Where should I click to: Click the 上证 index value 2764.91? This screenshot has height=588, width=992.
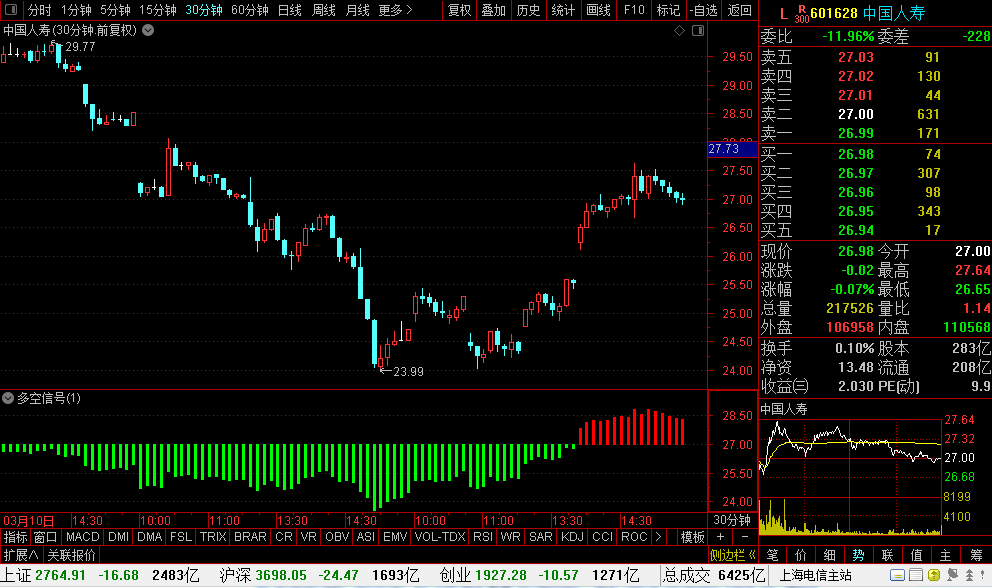[60, 575]
